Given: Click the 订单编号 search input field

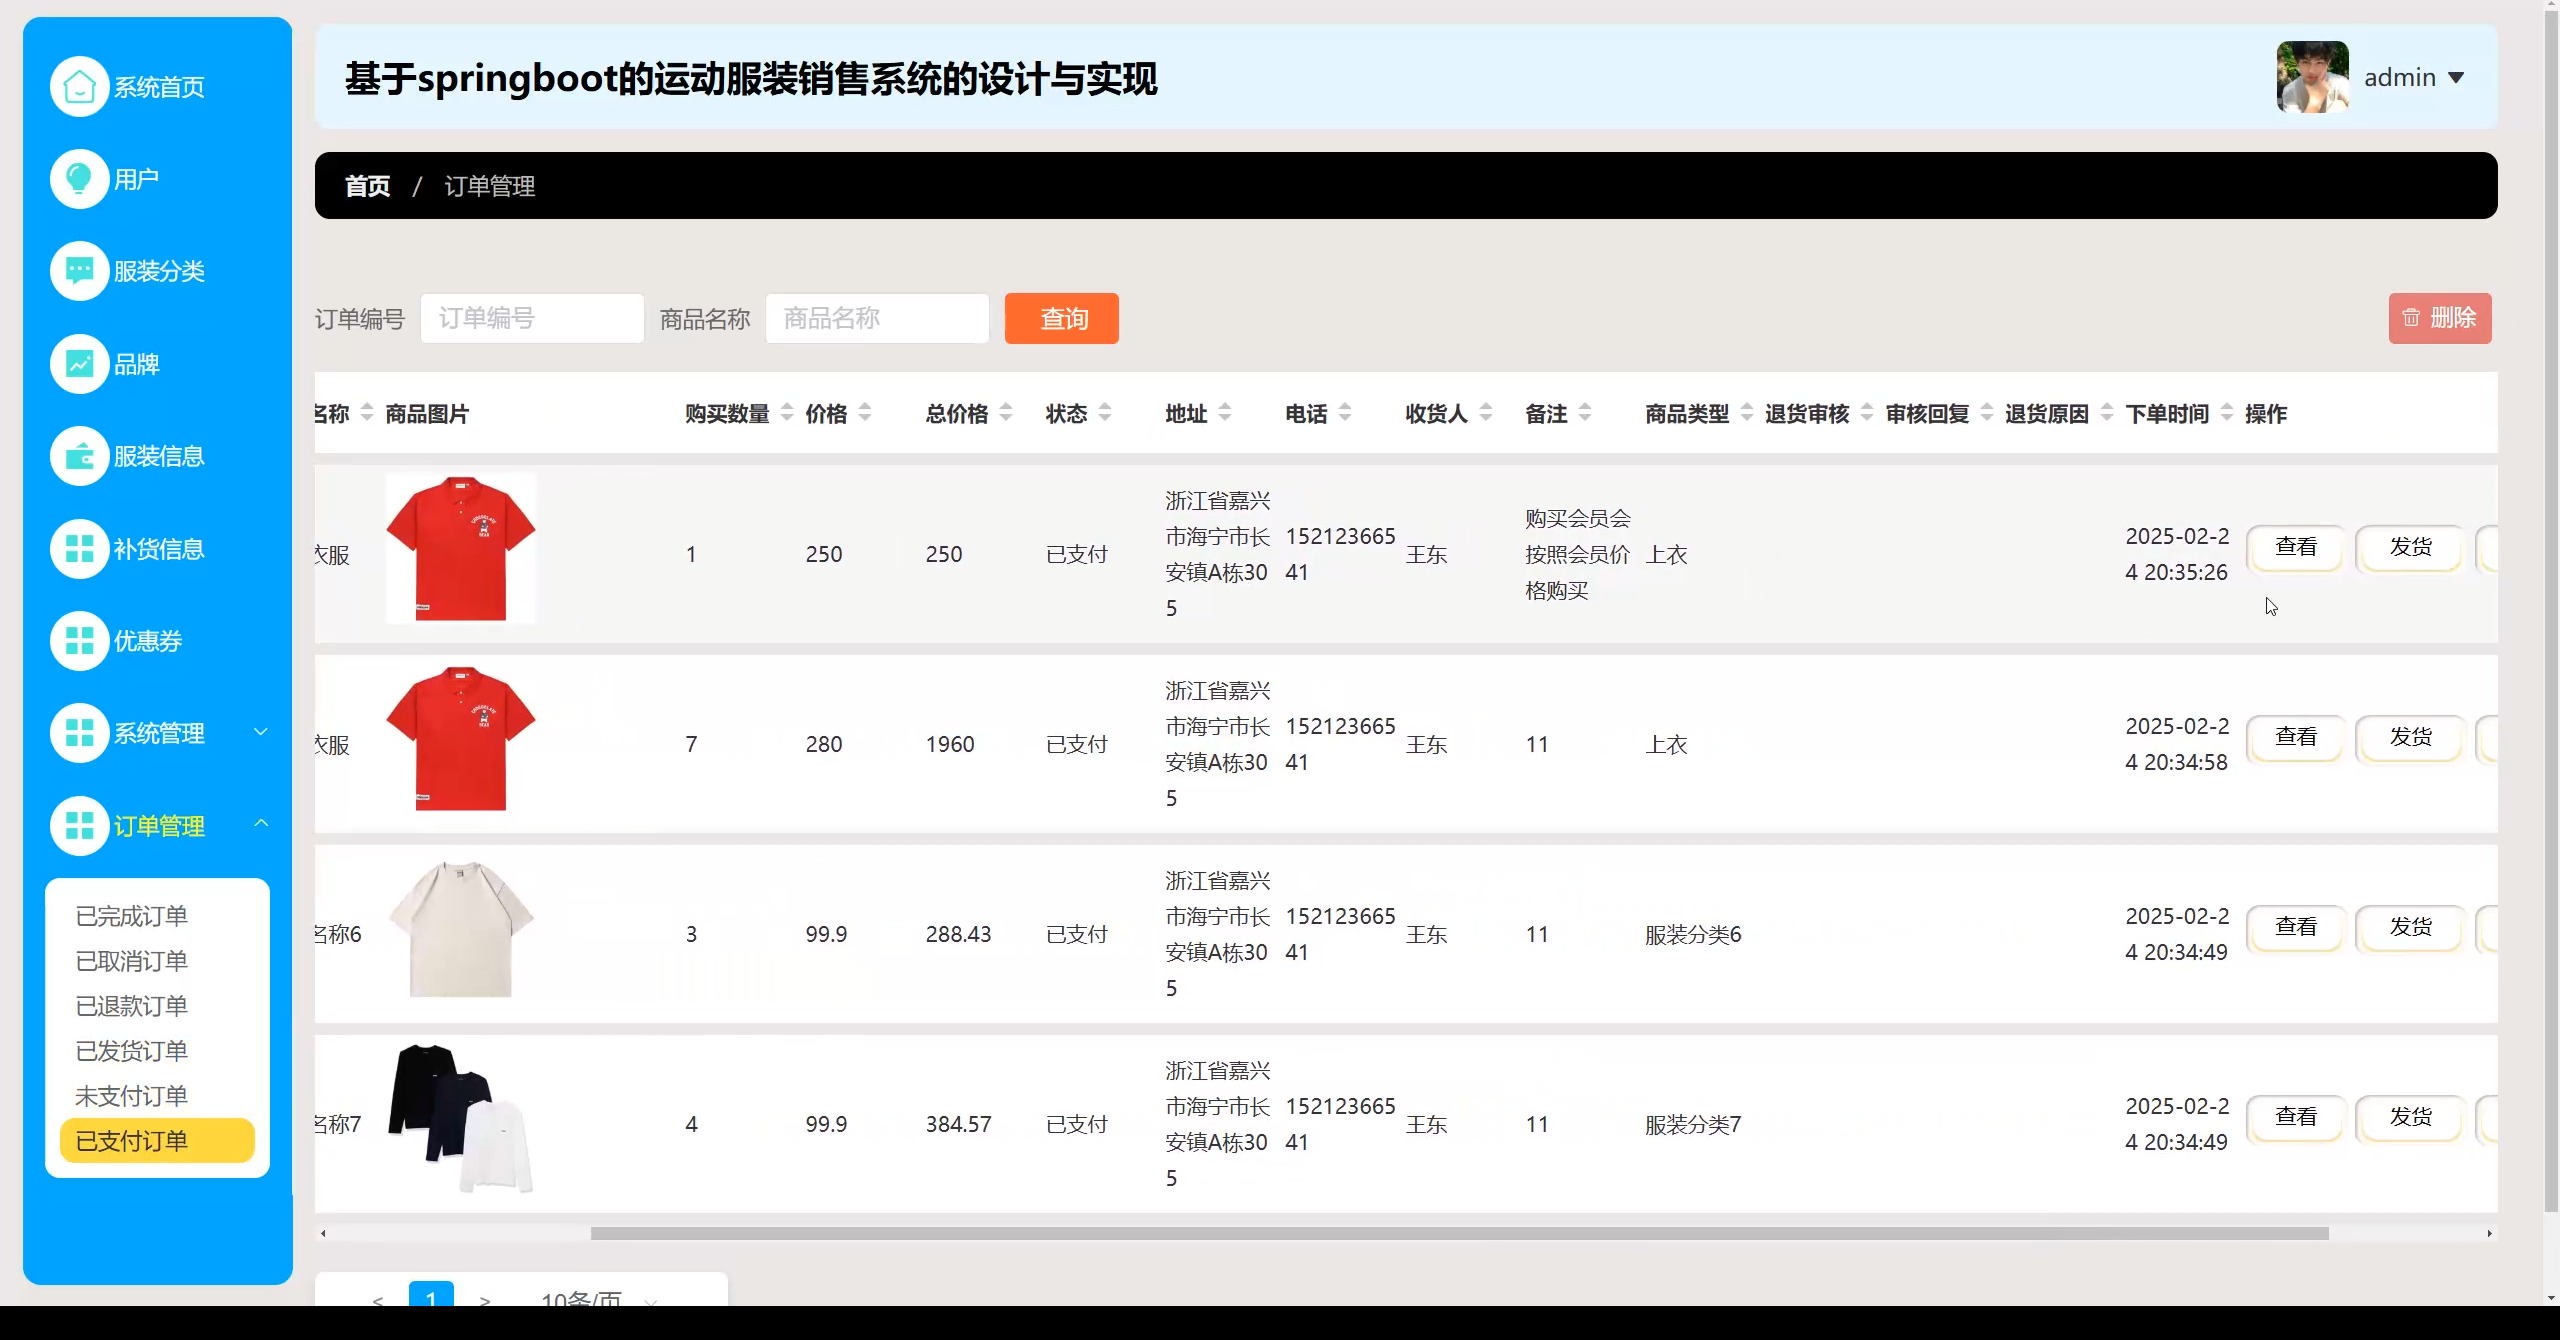Looking at the screenshot, I should [532, 319].
